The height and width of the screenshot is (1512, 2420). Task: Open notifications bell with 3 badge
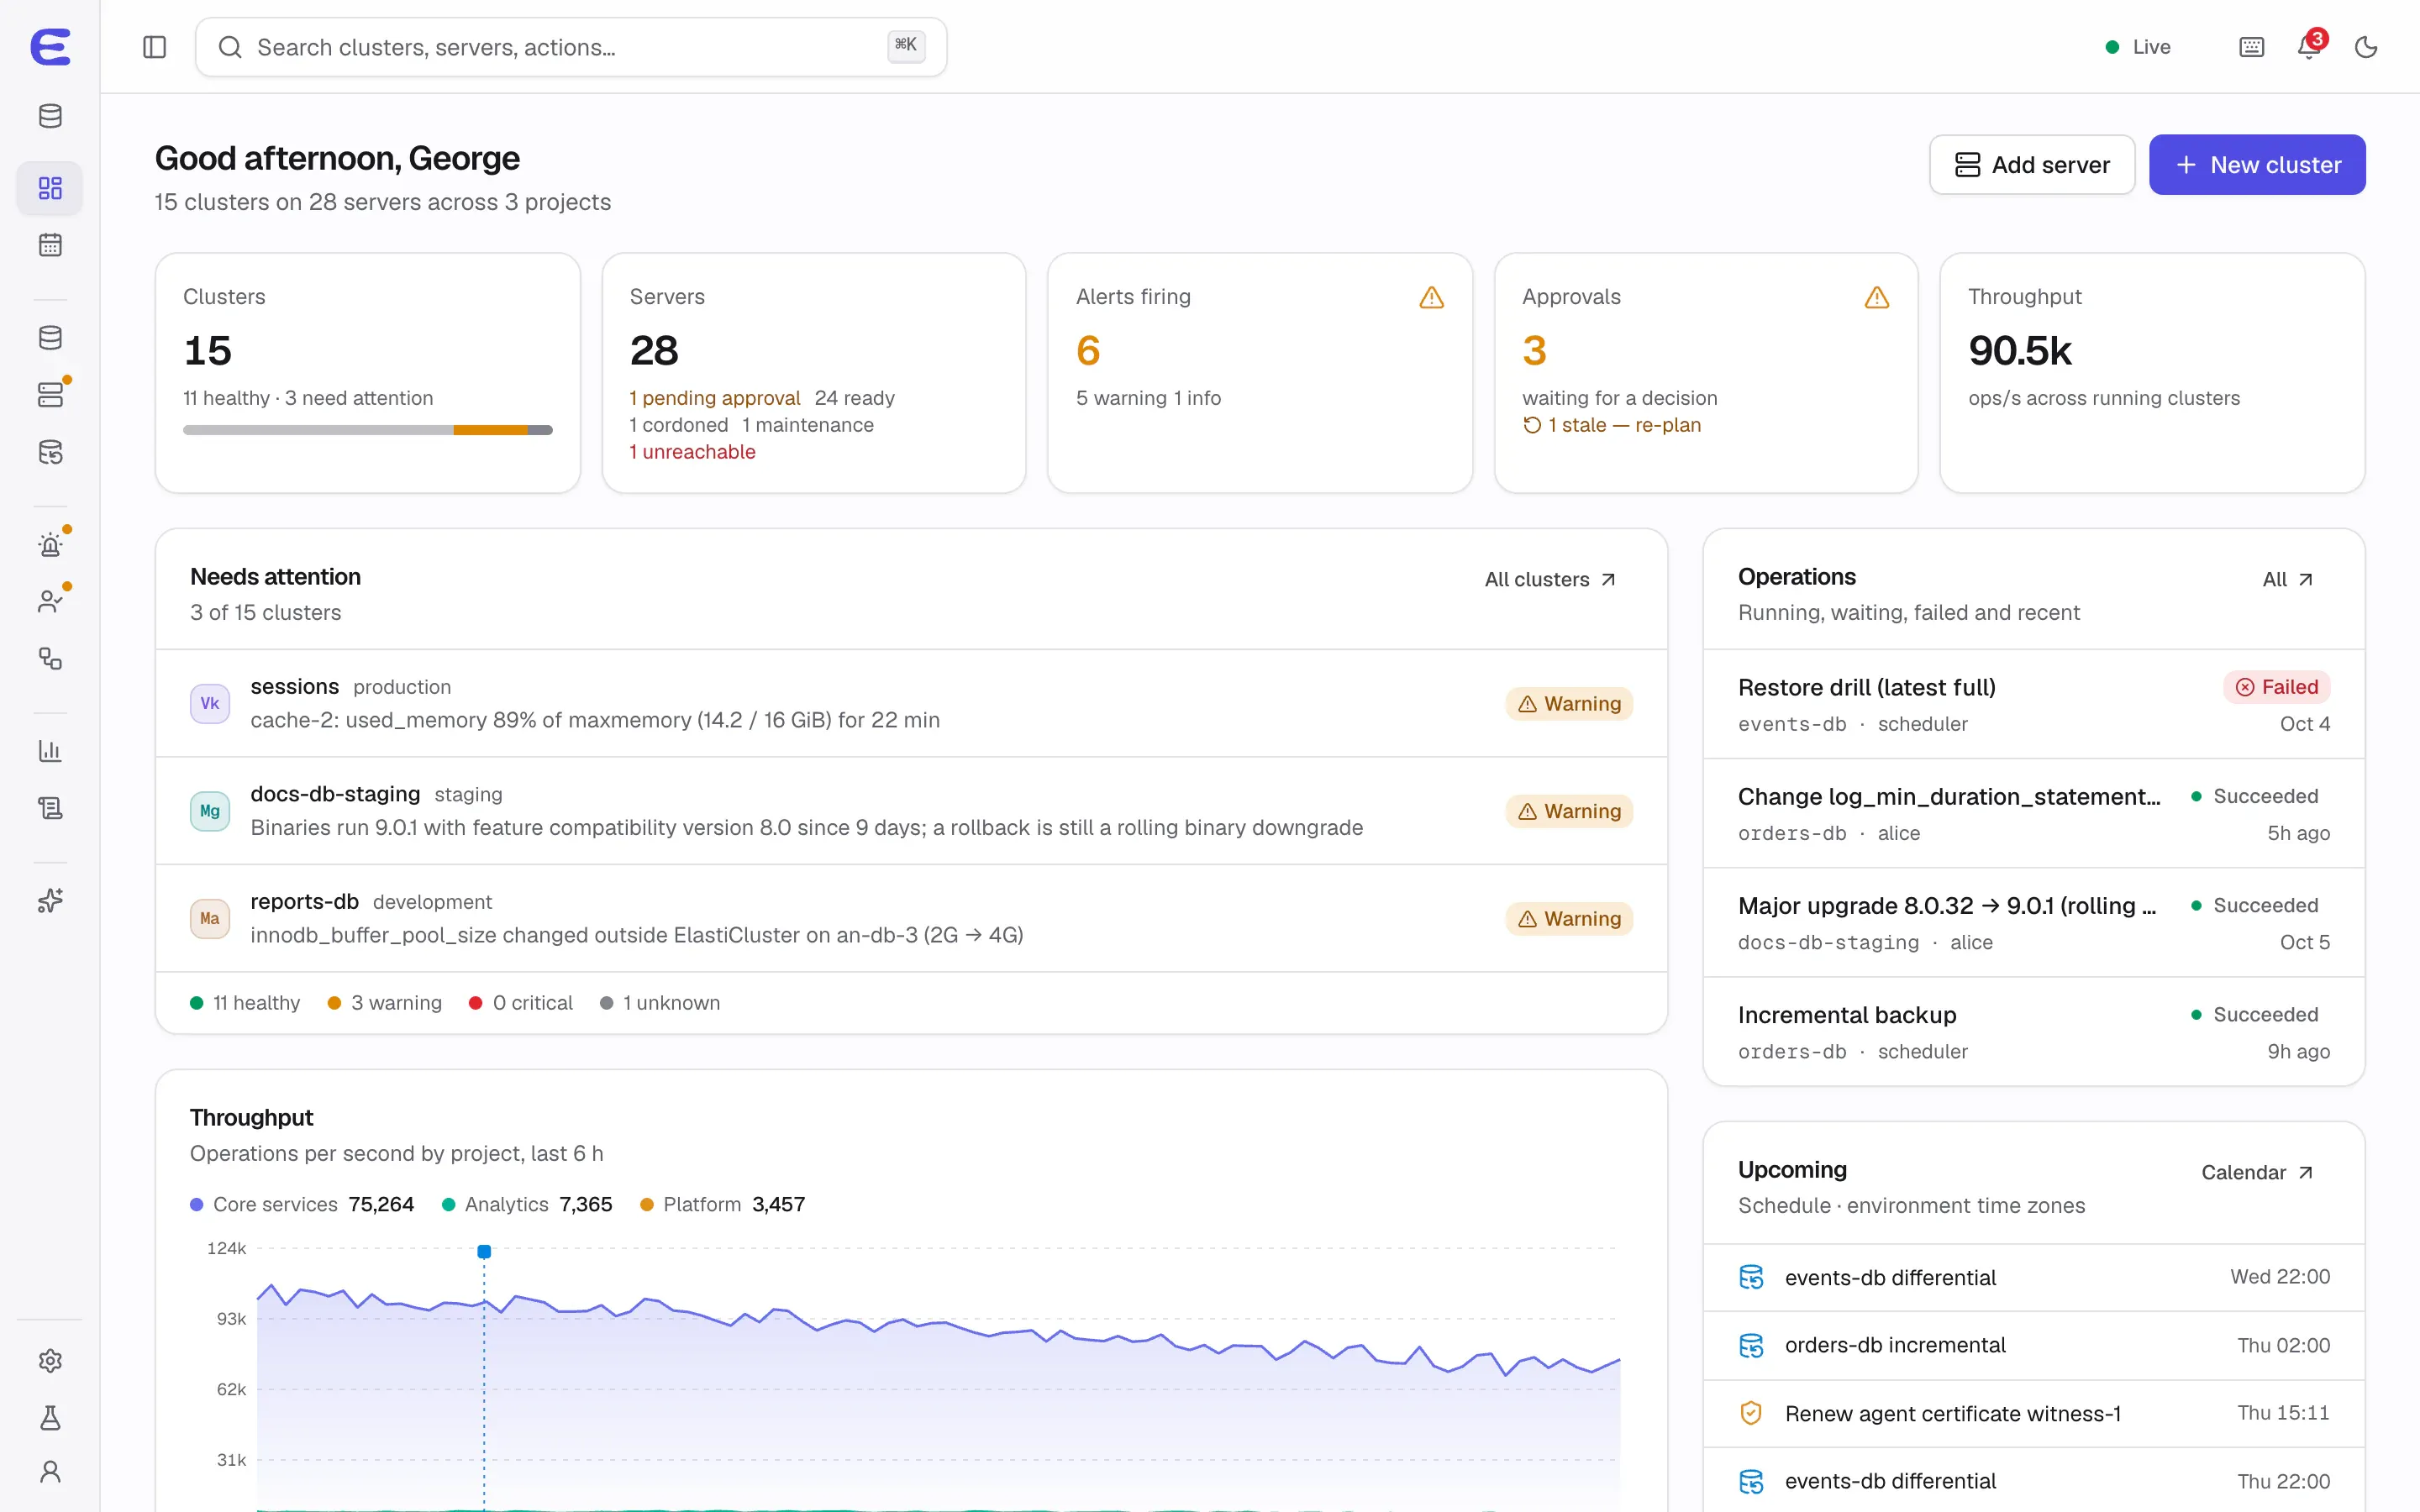coord(2310,47)
